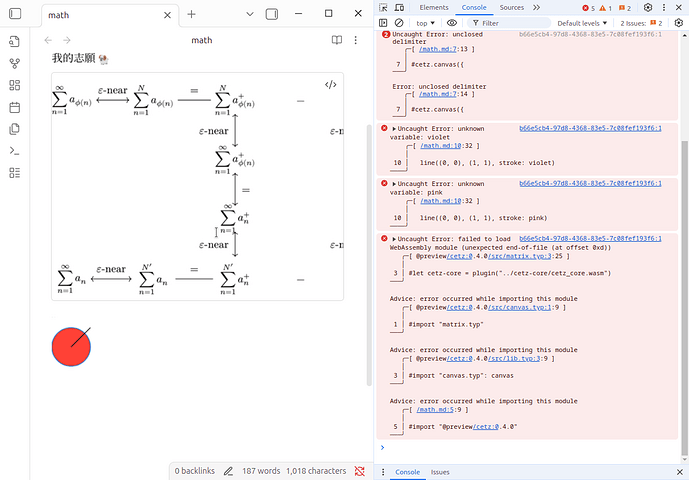Image resolution: width=689 pixels, height=480 pixels.
Task: Click the 0 backlinks status item
Action: pyautogui.click(x=195, y=470)
